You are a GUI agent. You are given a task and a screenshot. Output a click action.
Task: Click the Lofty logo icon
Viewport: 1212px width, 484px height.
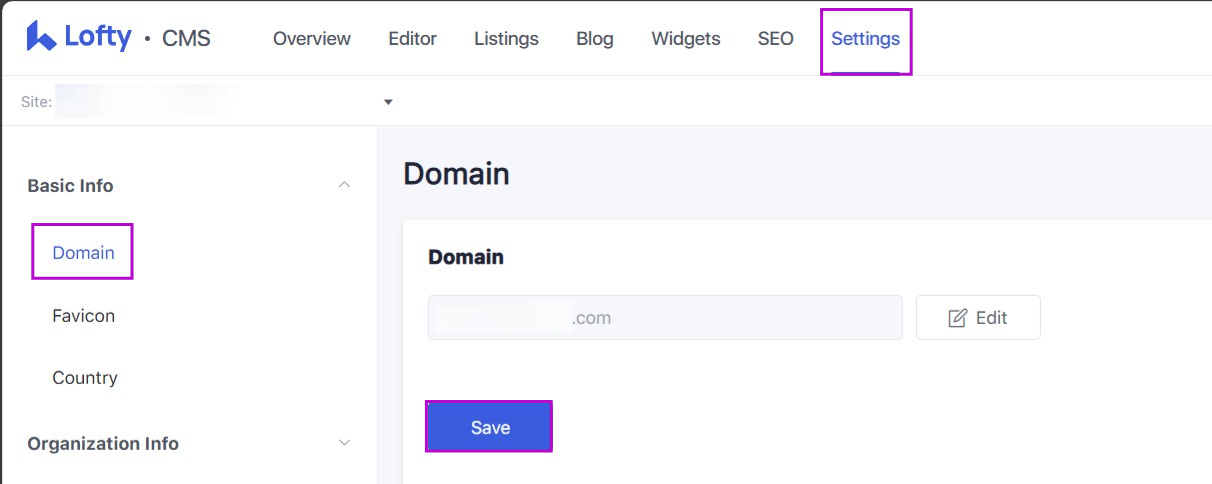click(x=41, y=37)
